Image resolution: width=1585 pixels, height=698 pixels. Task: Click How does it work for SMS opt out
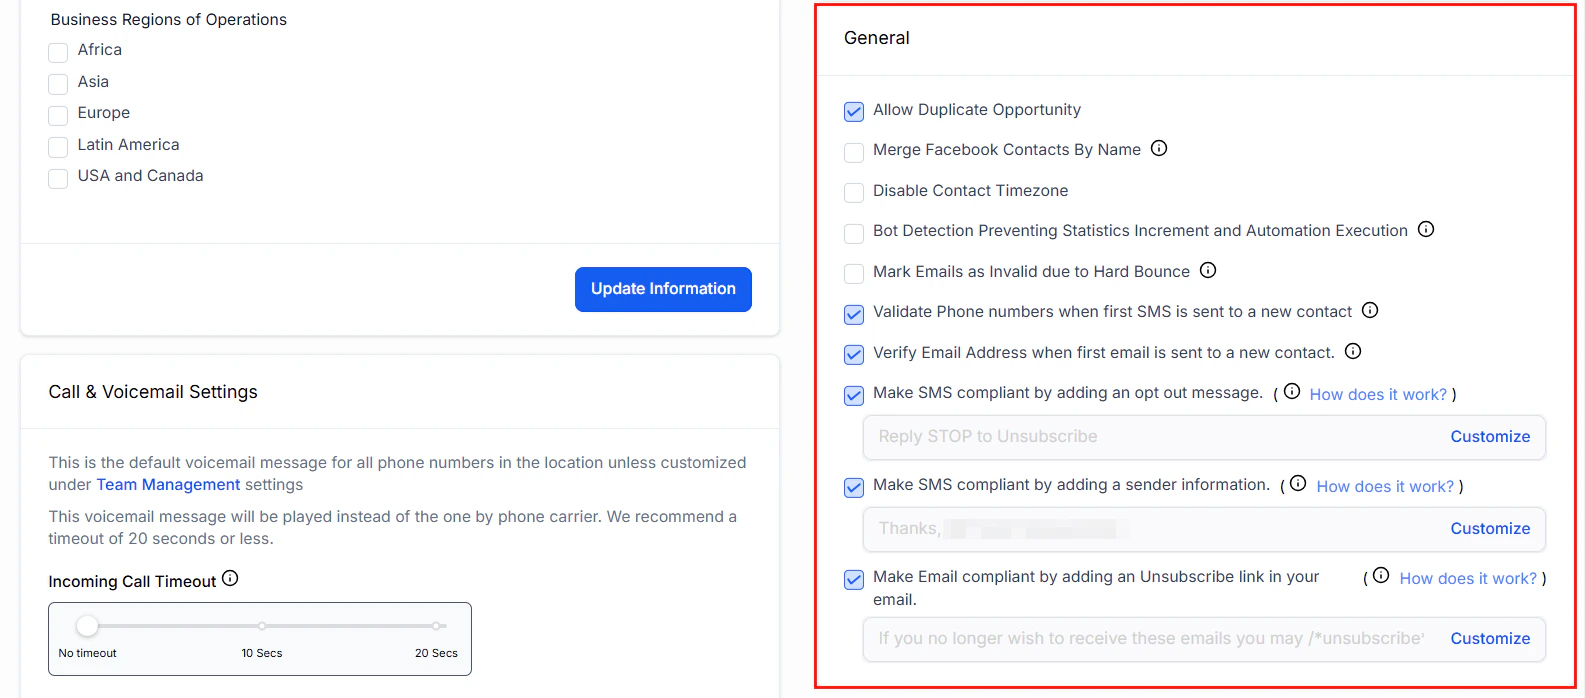(x=1379, y=394)
